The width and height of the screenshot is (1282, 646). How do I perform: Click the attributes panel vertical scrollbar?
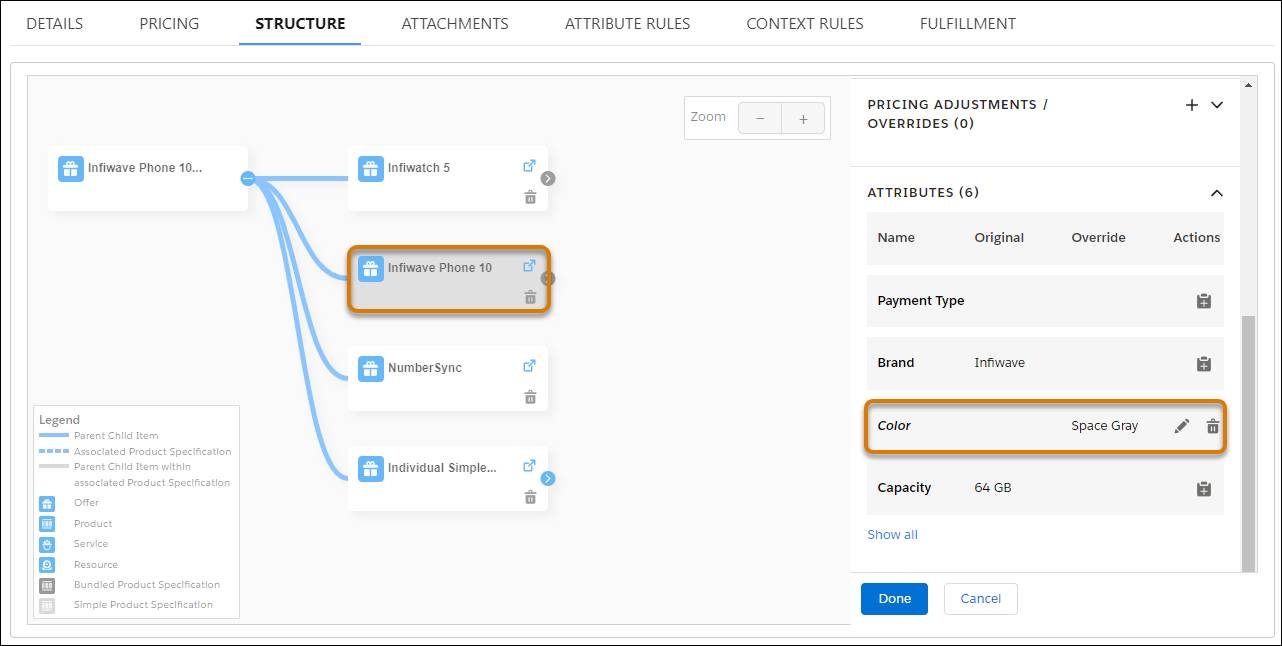point(1247,444)
